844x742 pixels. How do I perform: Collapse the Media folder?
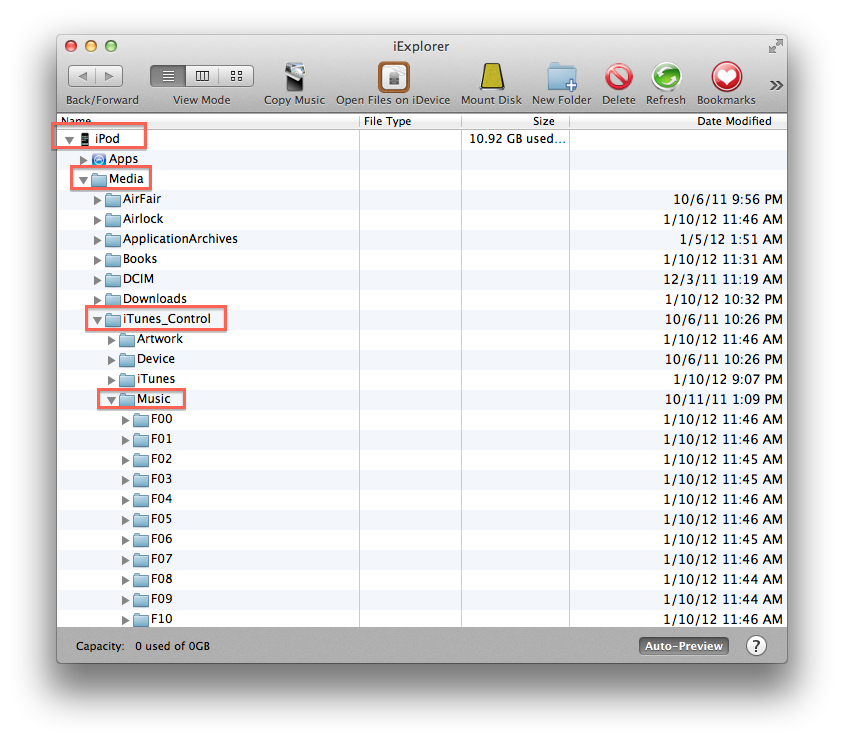[x=83, y=180]
